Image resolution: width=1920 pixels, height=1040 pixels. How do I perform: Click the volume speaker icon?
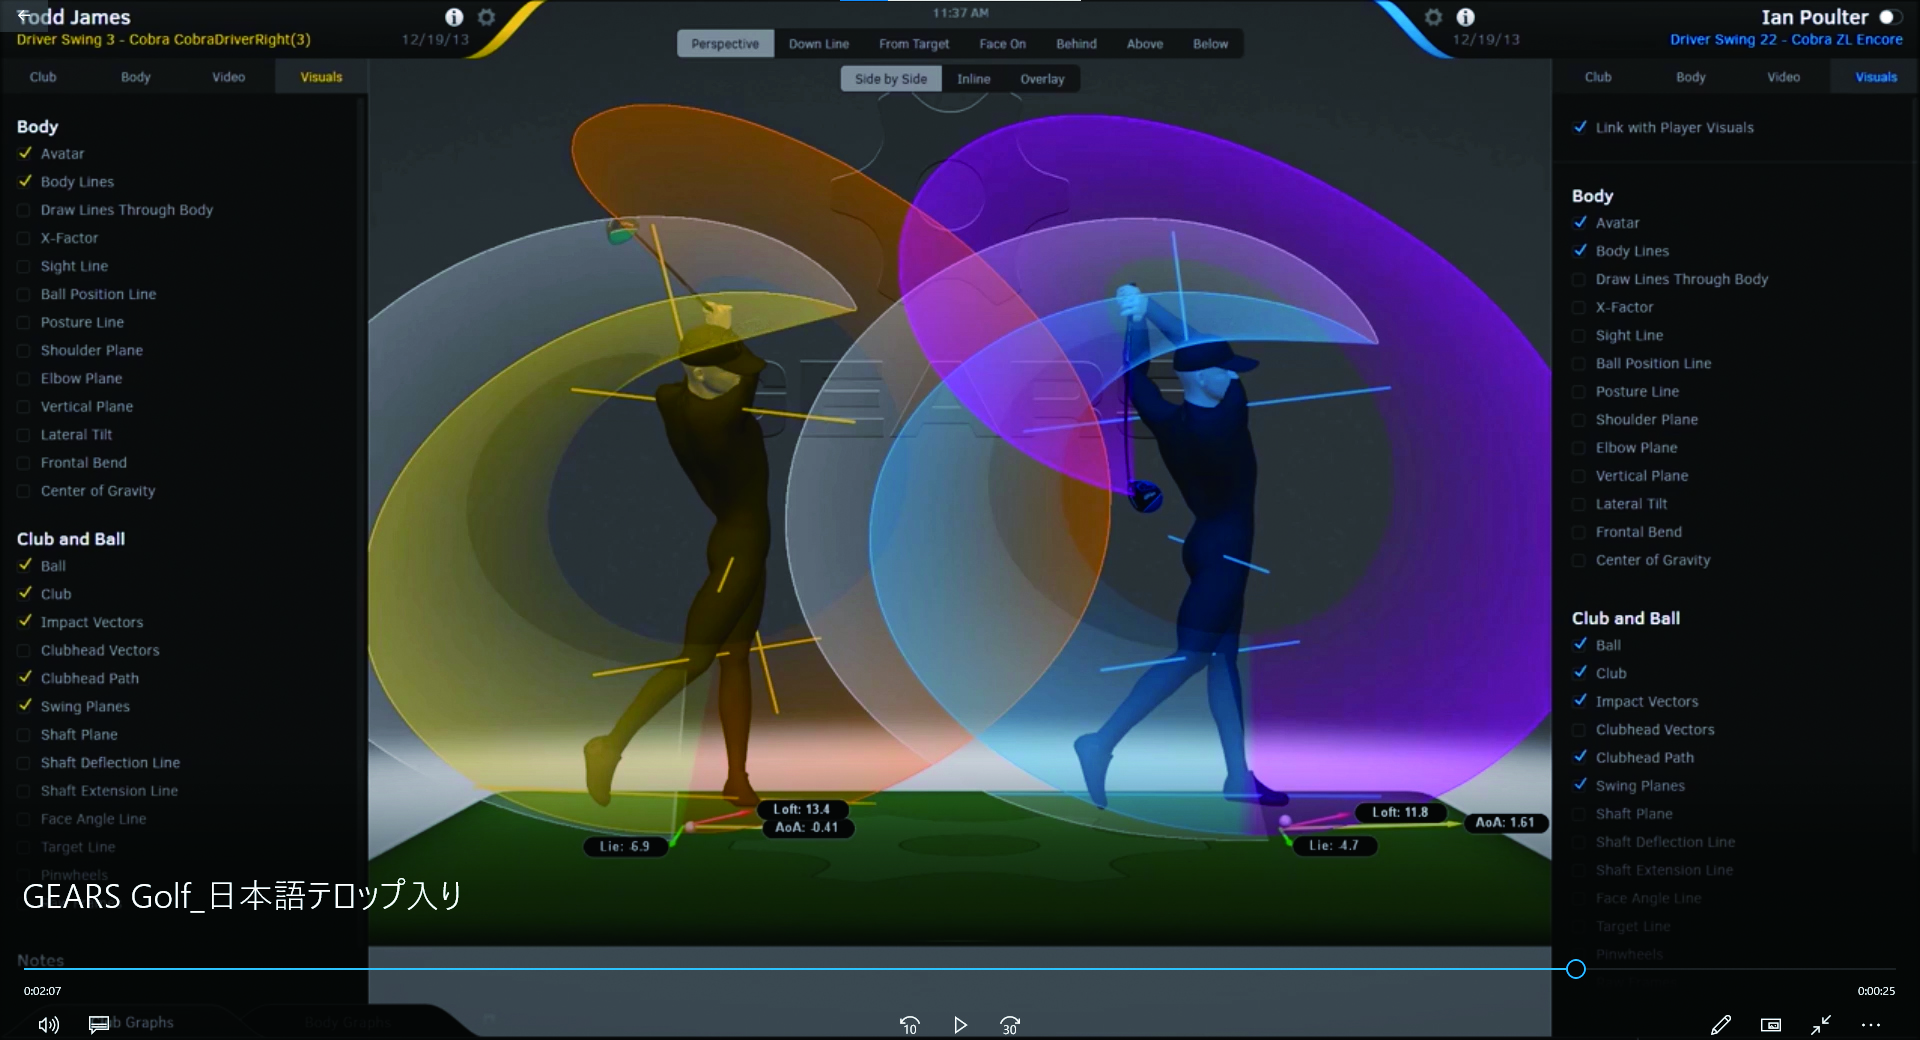[x=48, y=1024]
